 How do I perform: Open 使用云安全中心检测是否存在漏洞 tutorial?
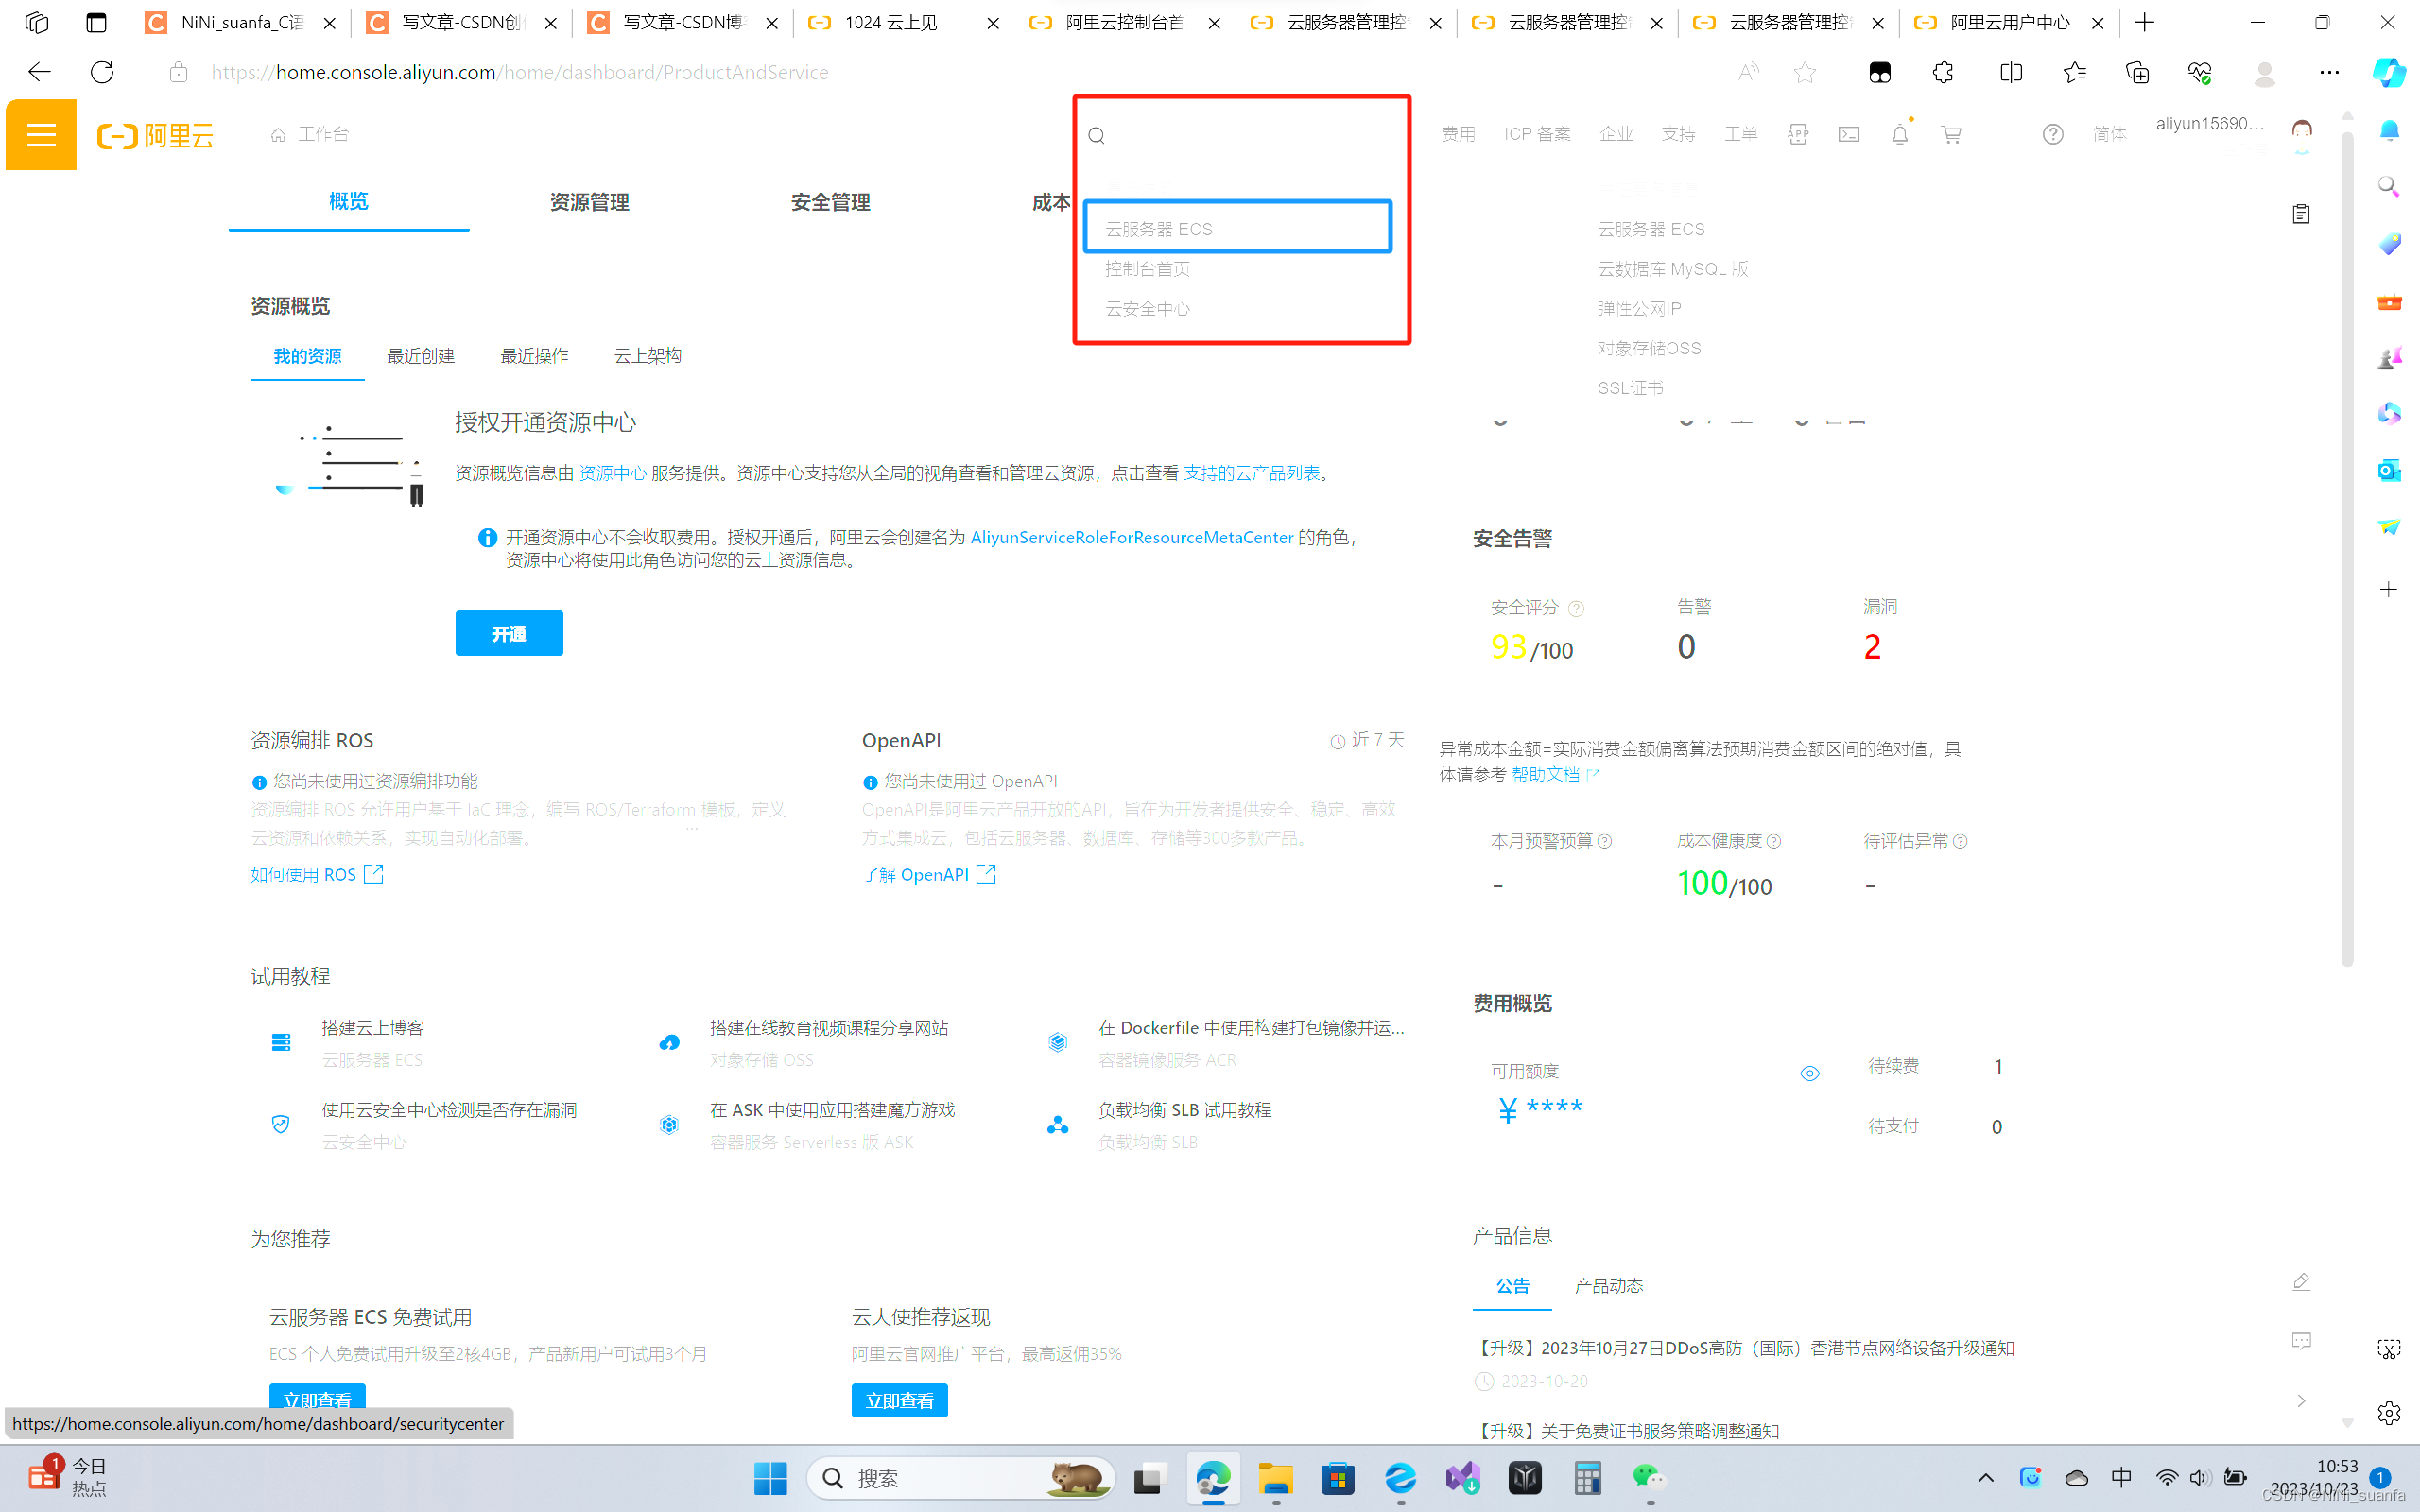click(x=449, y=1110)
